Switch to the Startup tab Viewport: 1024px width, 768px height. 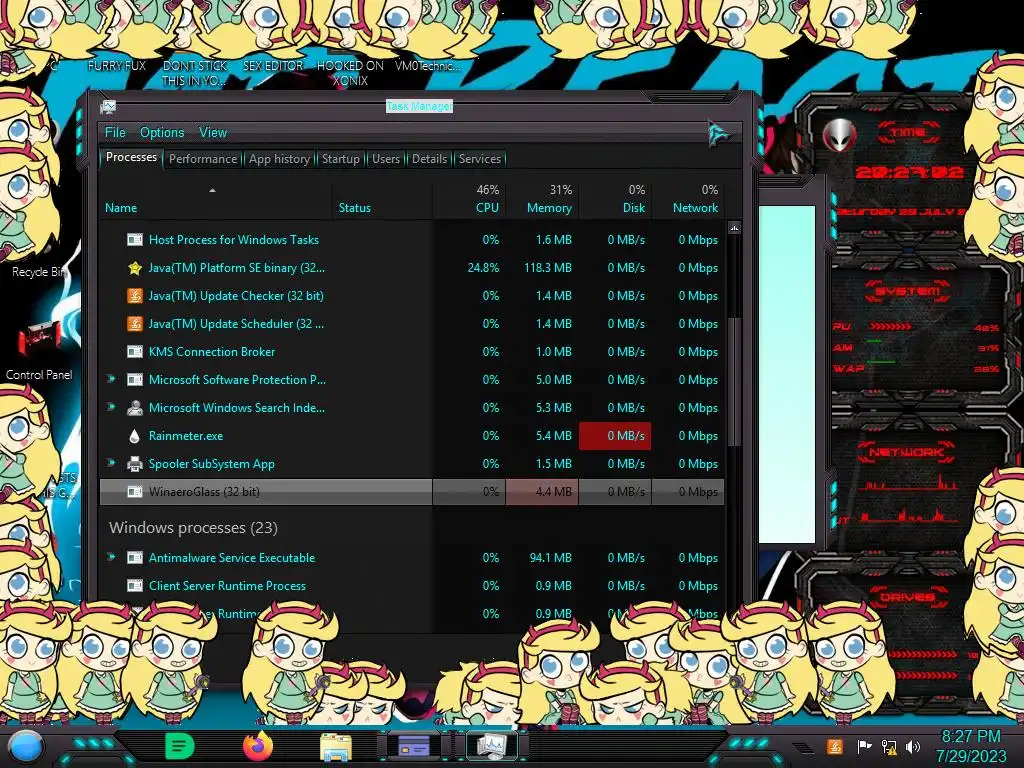340,159
